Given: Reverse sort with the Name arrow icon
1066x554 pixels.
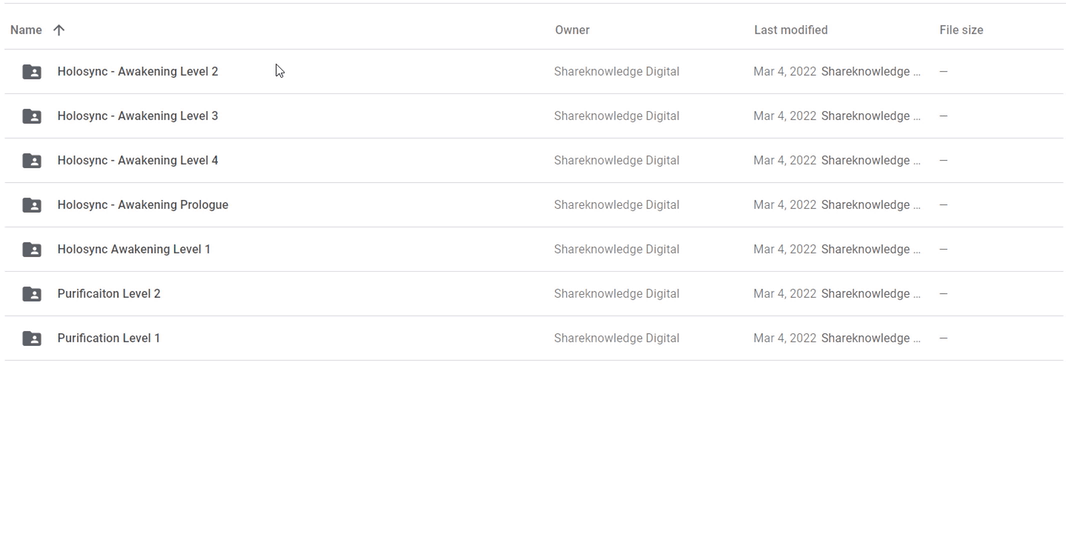Looking at the screenshot, I should coord(59,30).
